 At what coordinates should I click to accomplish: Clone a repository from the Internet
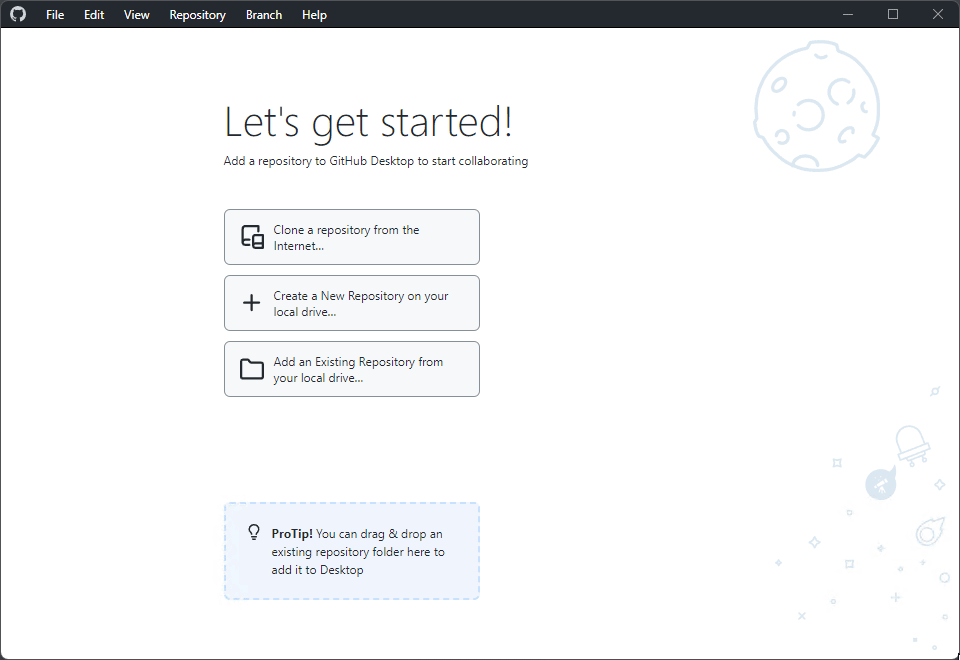(352, 237)
